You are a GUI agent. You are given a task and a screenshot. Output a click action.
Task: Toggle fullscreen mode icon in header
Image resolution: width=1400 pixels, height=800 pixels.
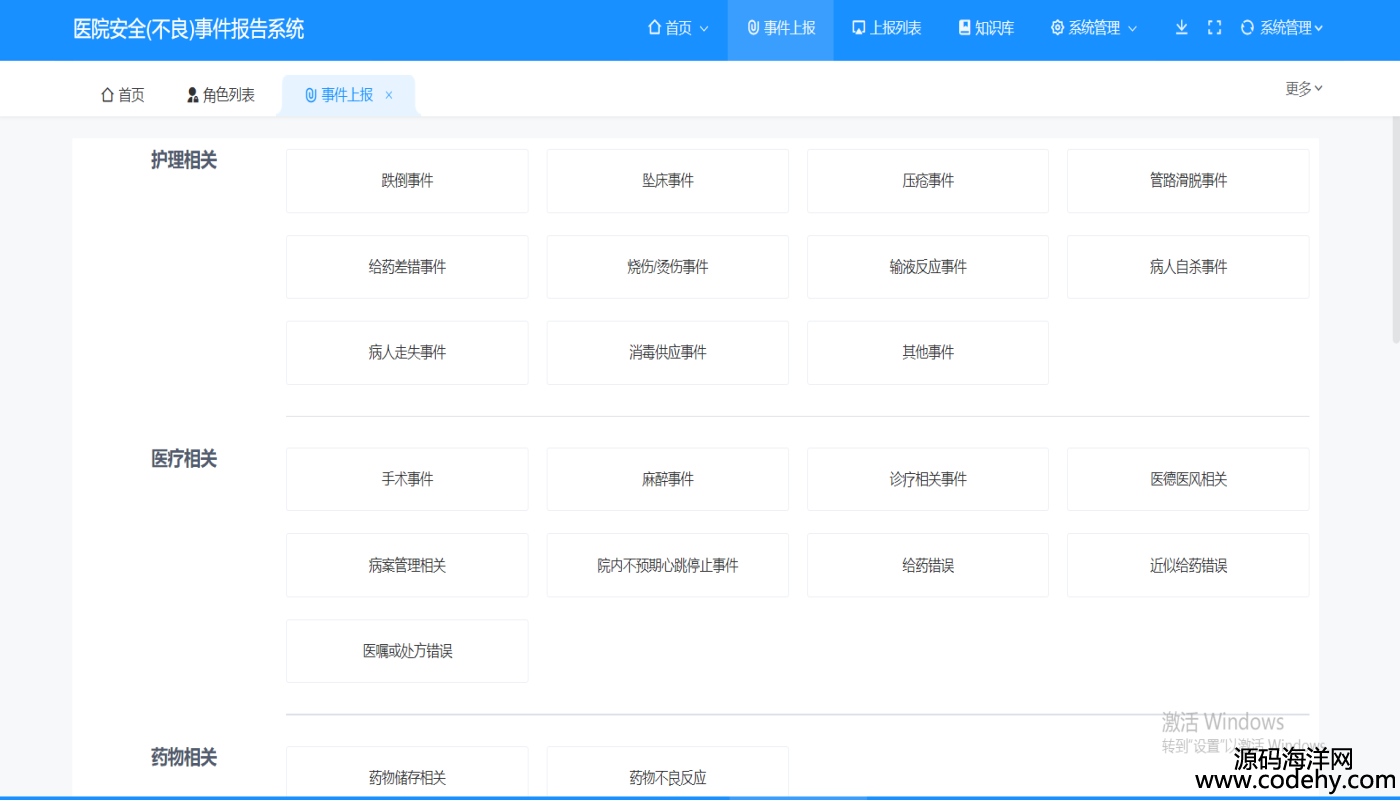click(x=1214, y=28)
